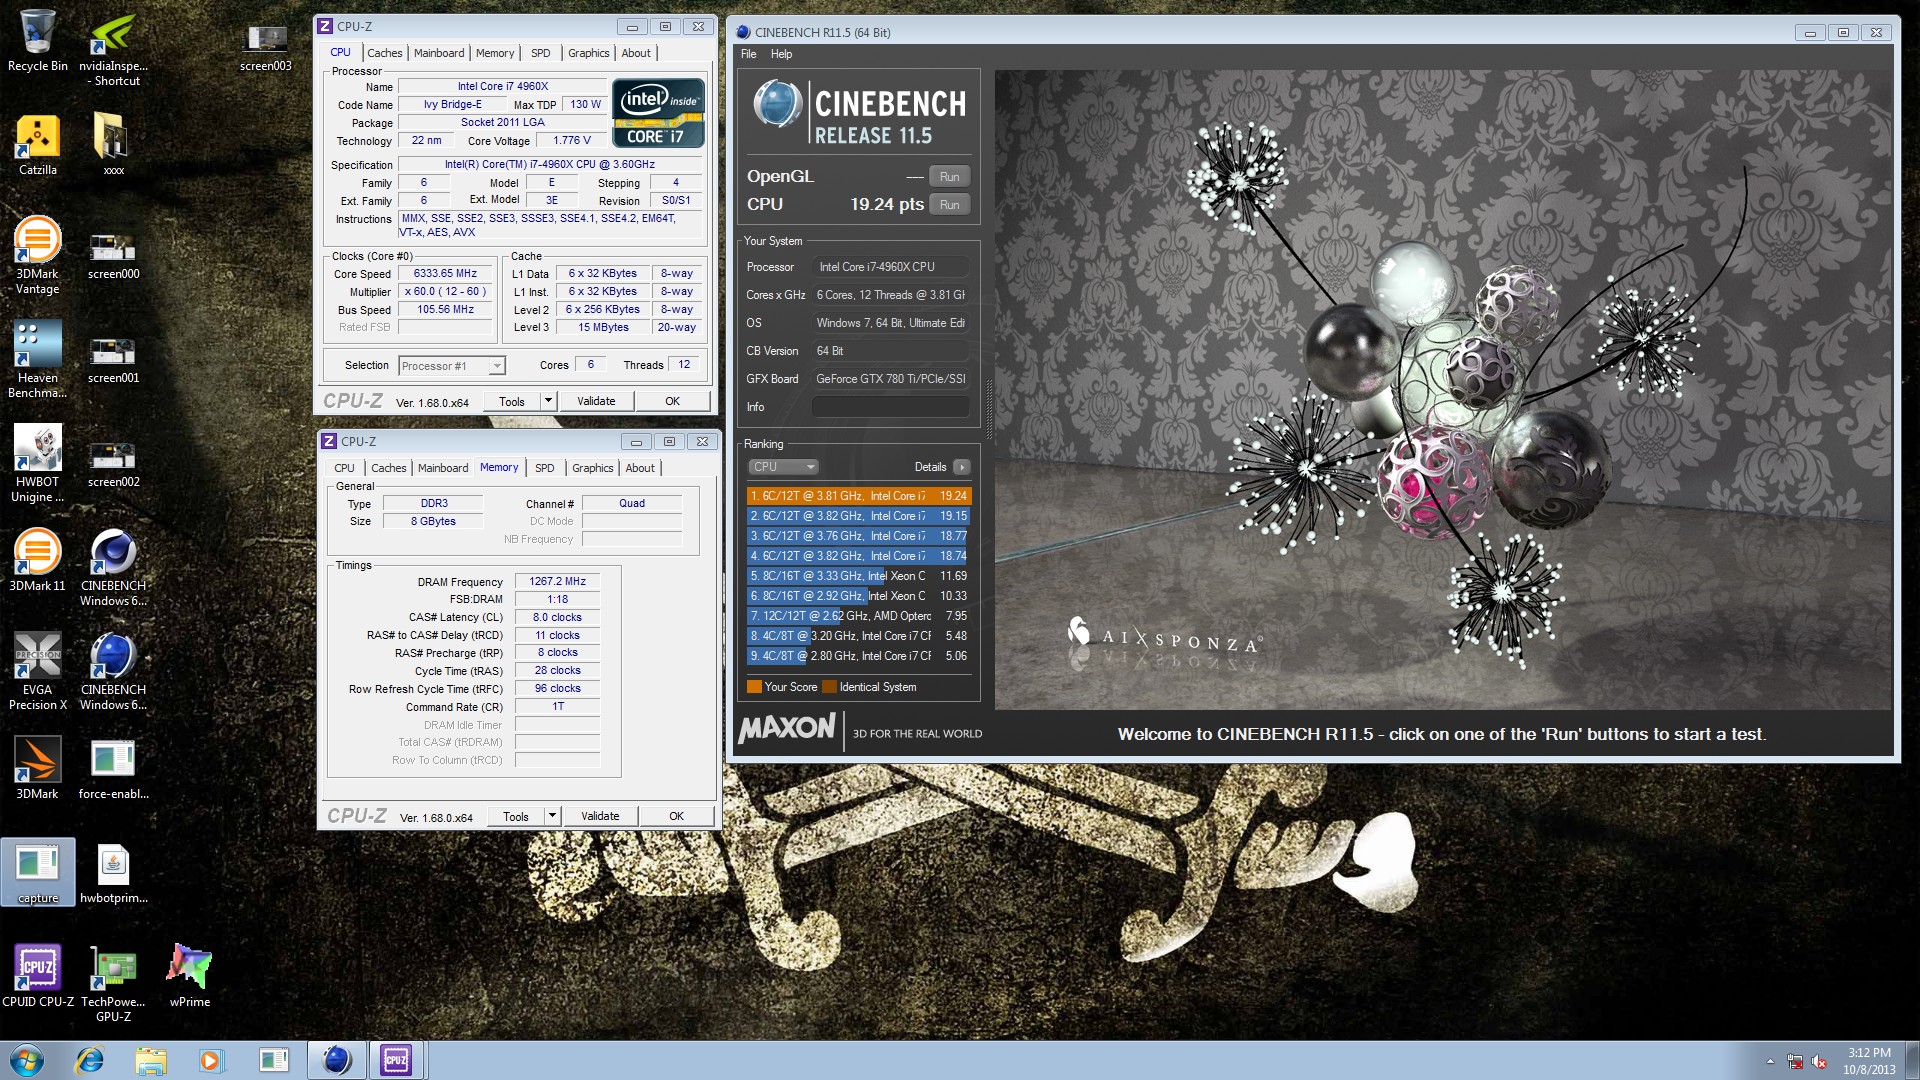Image resolution: width=1920 pixels, height=1080 pixels.
Task: Click the Cinebench Info input field
Action: [x=890, y=407]
